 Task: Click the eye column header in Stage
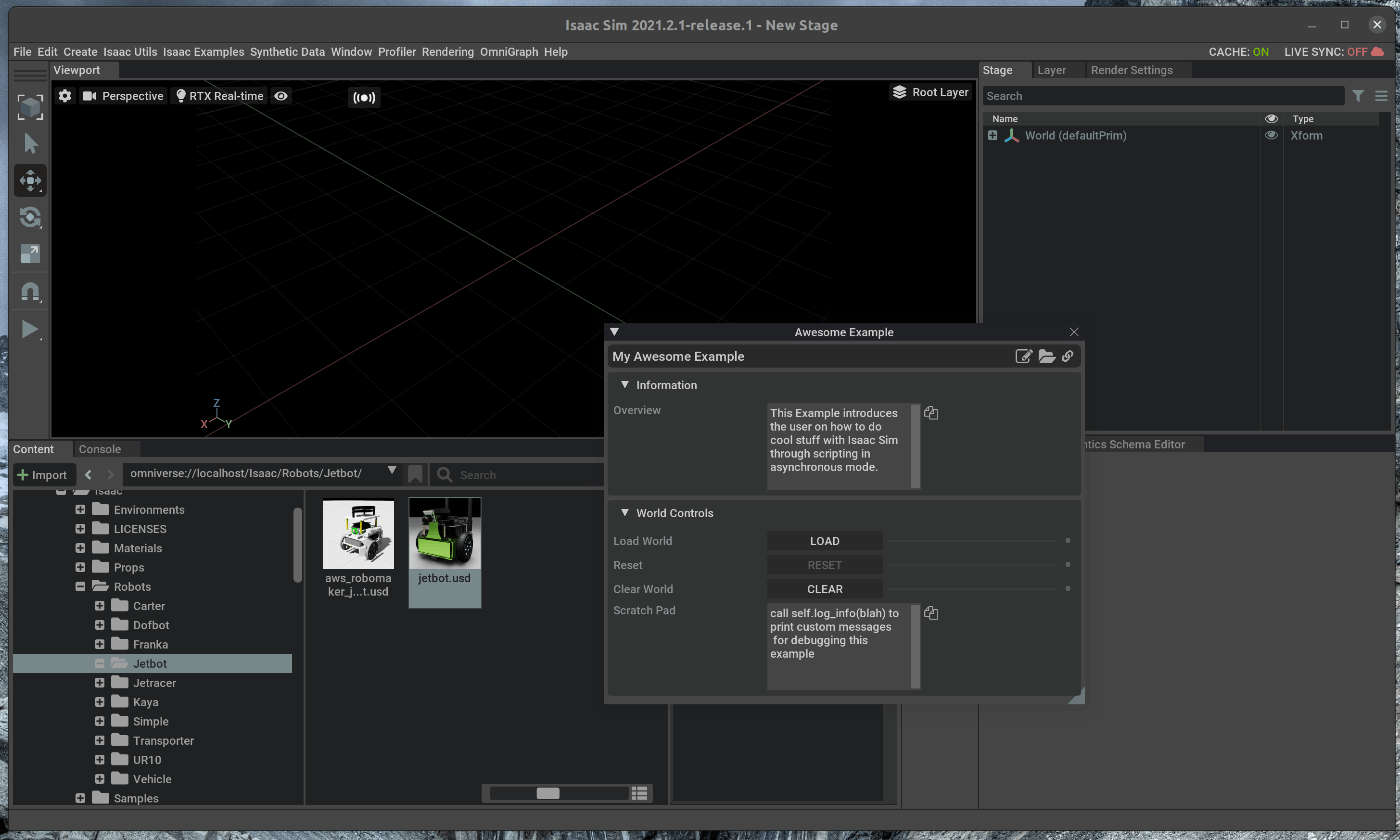point(1271,118)
